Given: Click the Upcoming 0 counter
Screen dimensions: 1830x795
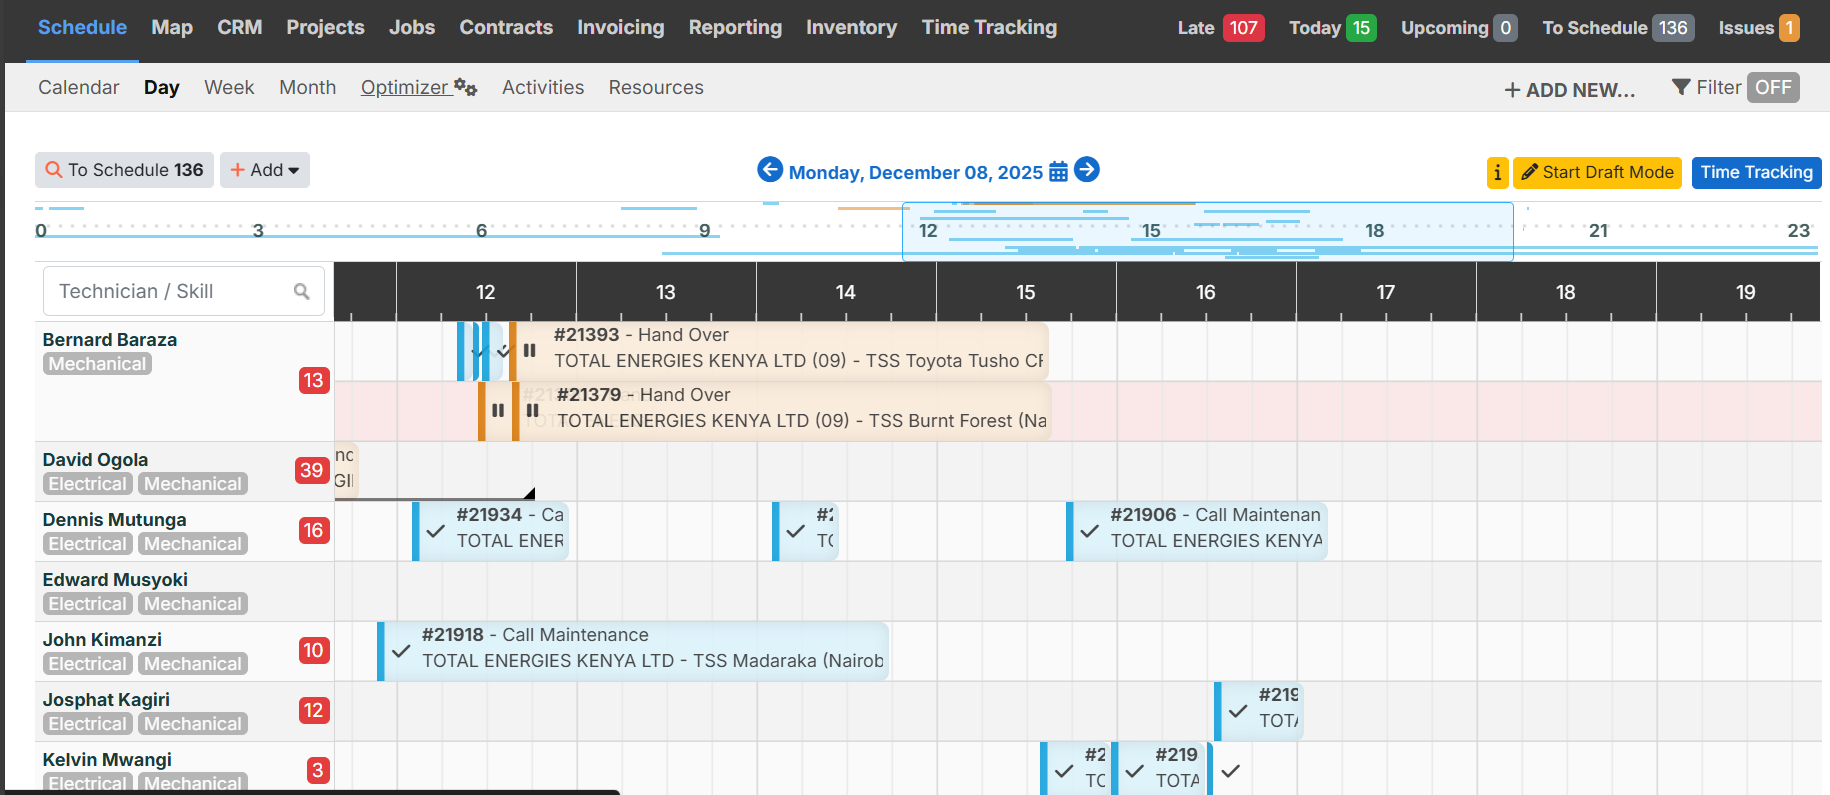Looking at the screenshot, I should (1459, 28).
